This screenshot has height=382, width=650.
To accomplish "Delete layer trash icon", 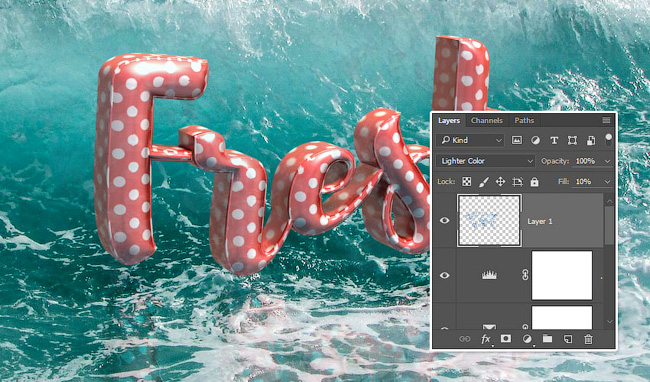I will [x=588, y=339].
